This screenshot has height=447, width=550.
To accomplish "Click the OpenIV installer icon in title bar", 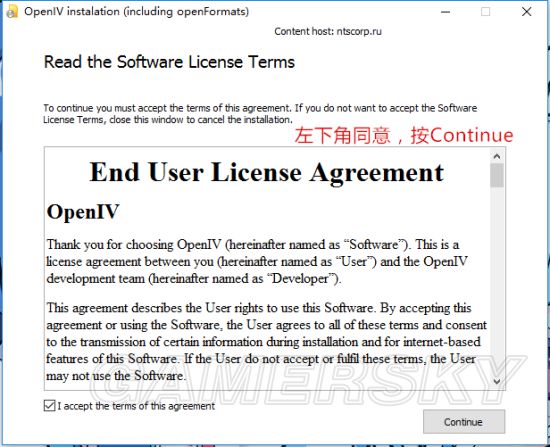I will (12, 12).
